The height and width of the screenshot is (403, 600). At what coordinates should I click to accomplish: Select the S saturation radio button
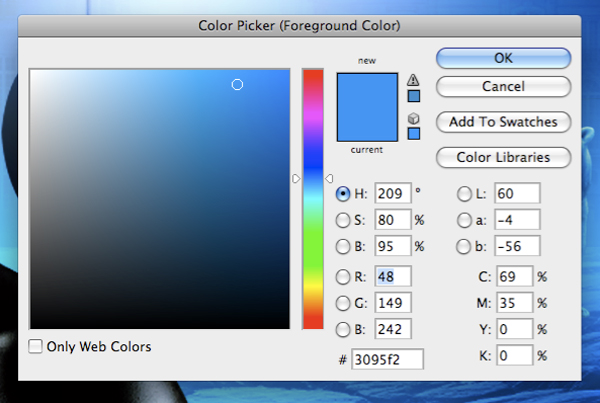pos(343,220)
